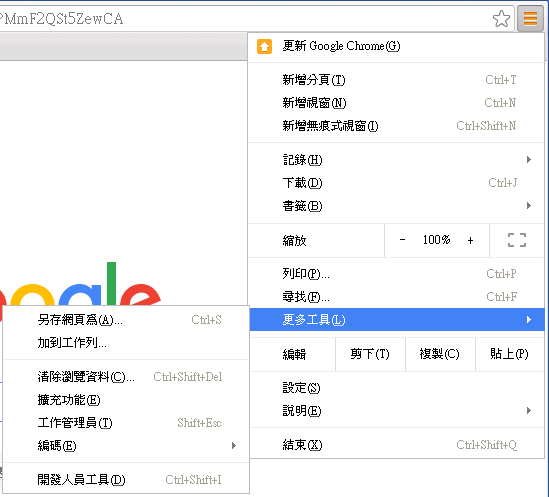Open 新增分頁(T) new tab
Screen dimensions: 549x497
tap(396, 80)
